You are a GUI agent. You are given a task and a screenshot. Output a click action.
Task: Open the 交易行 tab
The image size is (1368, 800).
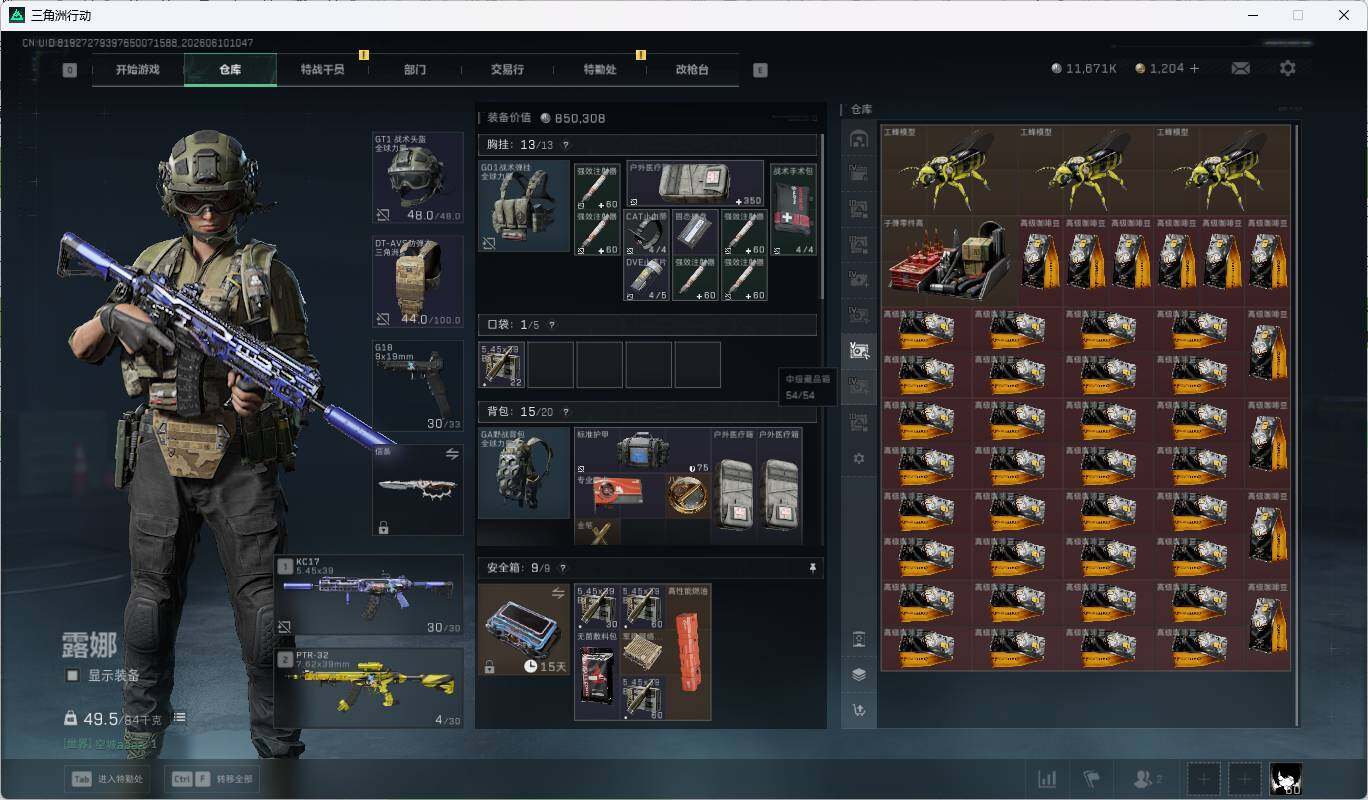click(x=507, y=70)
